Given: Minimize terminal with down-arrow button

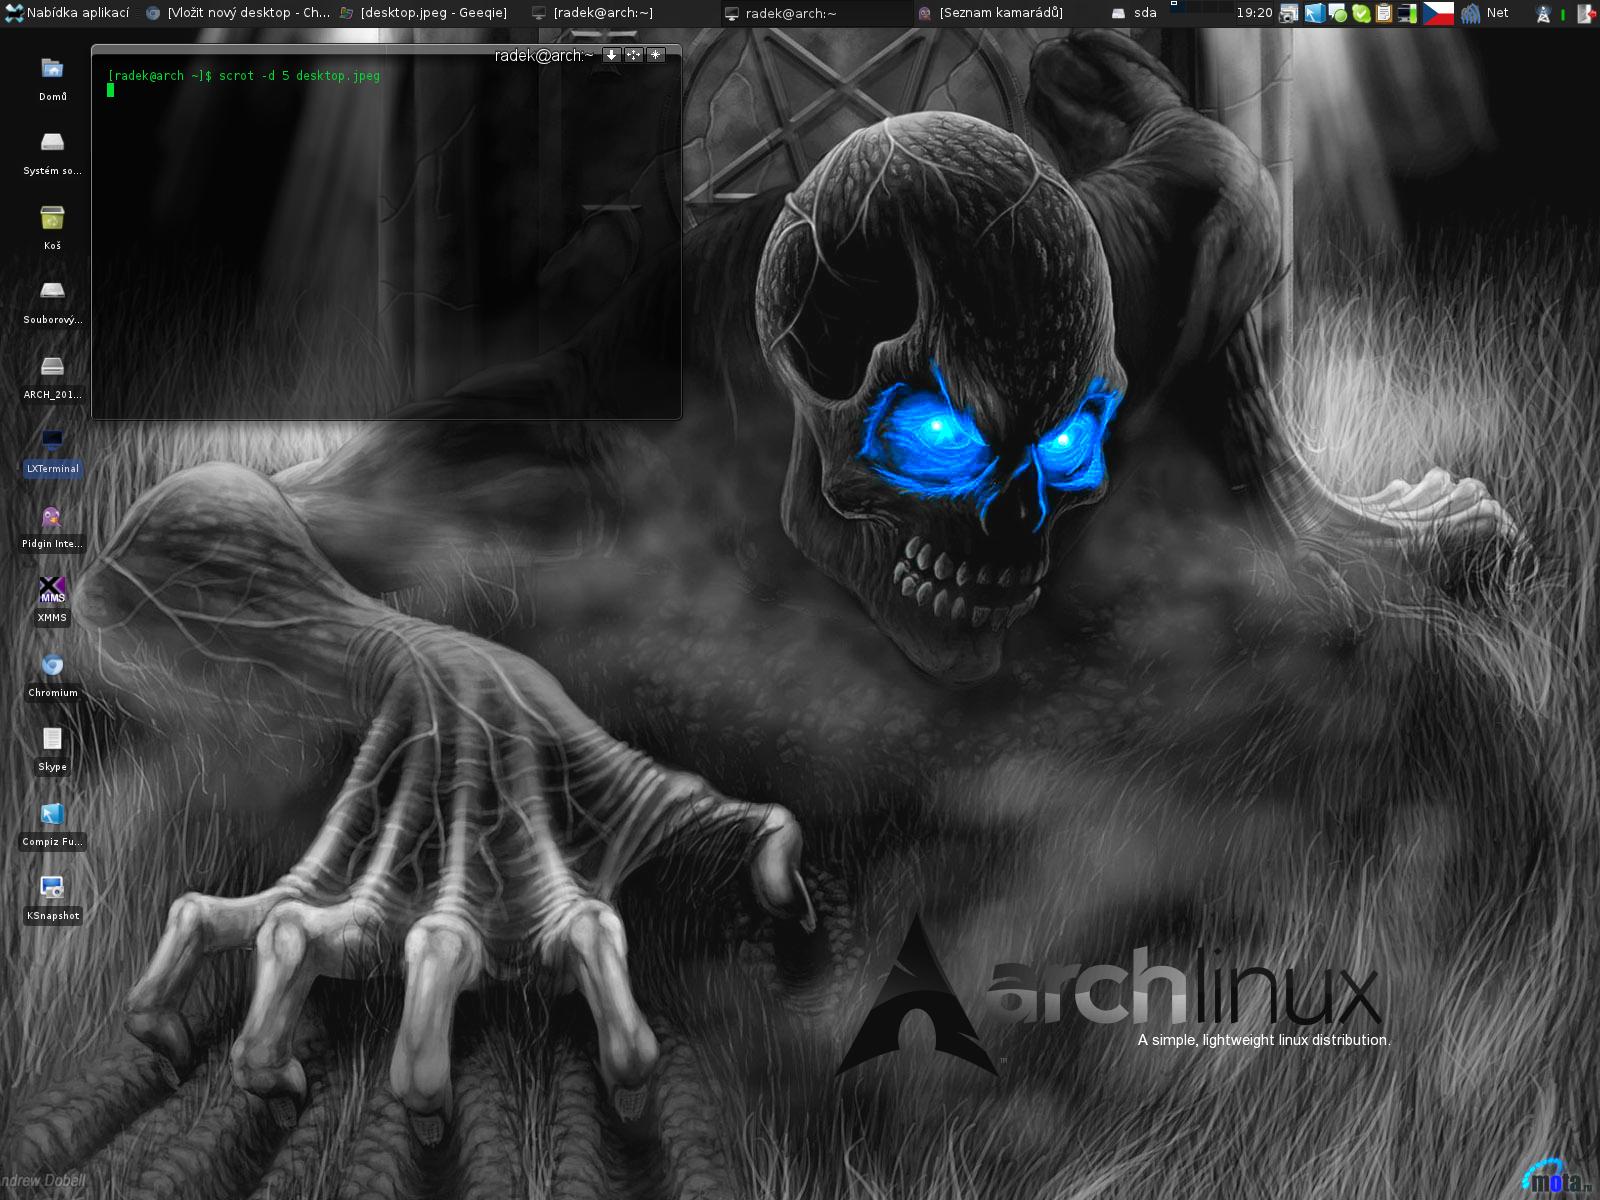Looking at the screenshot, I should 612,55.
